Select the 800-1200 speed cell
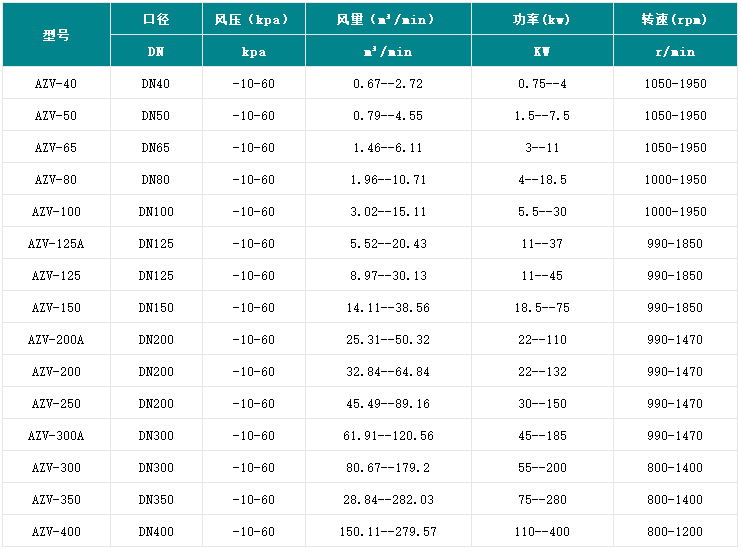This screenshot has width=741, height=551. tap(675, 532)
